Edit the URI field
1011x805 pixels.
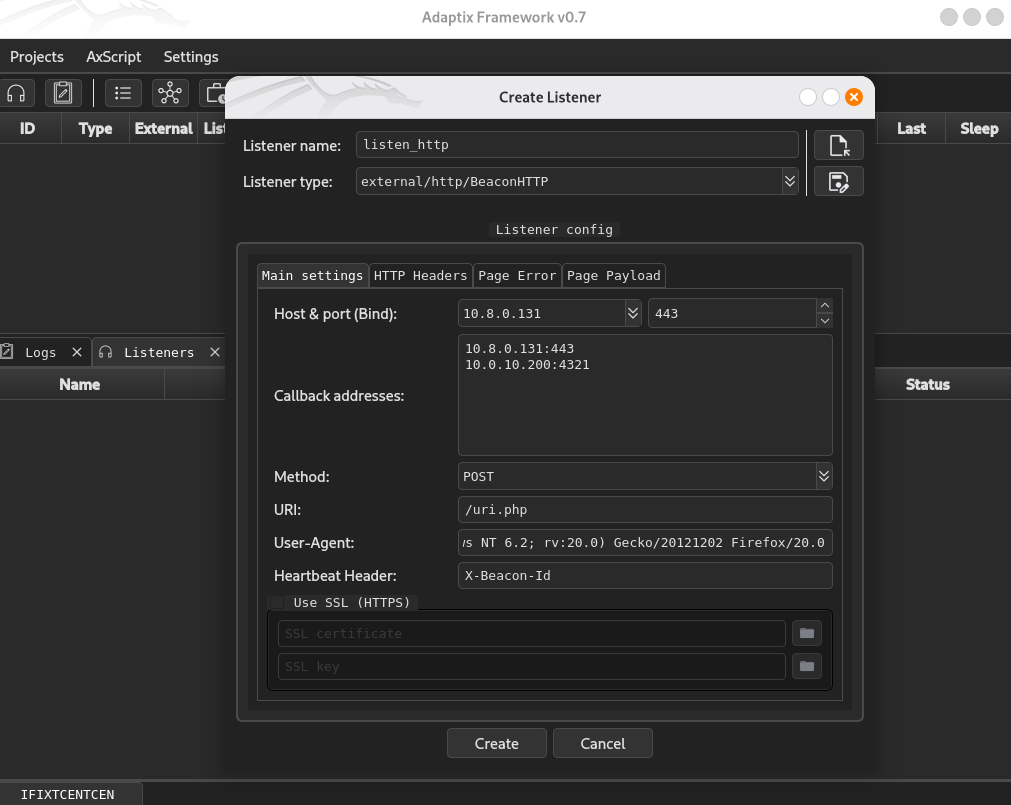click(x=645, y=510)
